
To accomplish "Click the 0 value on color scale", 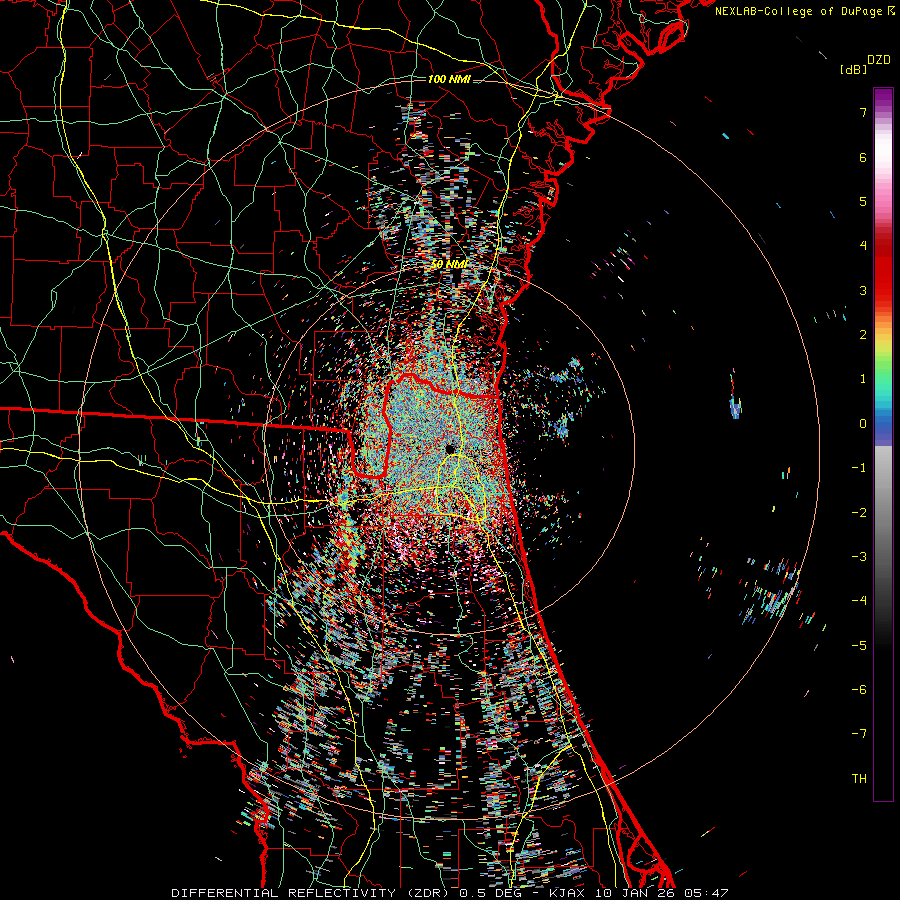I will [863, 424].
